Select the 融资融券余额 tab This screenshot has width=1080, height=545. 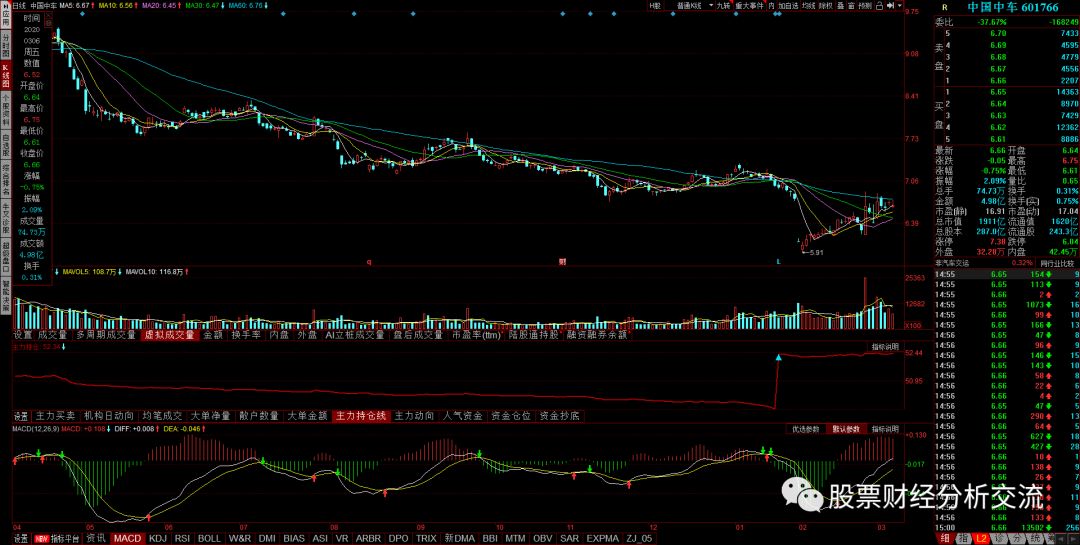(x=597, y=335)
